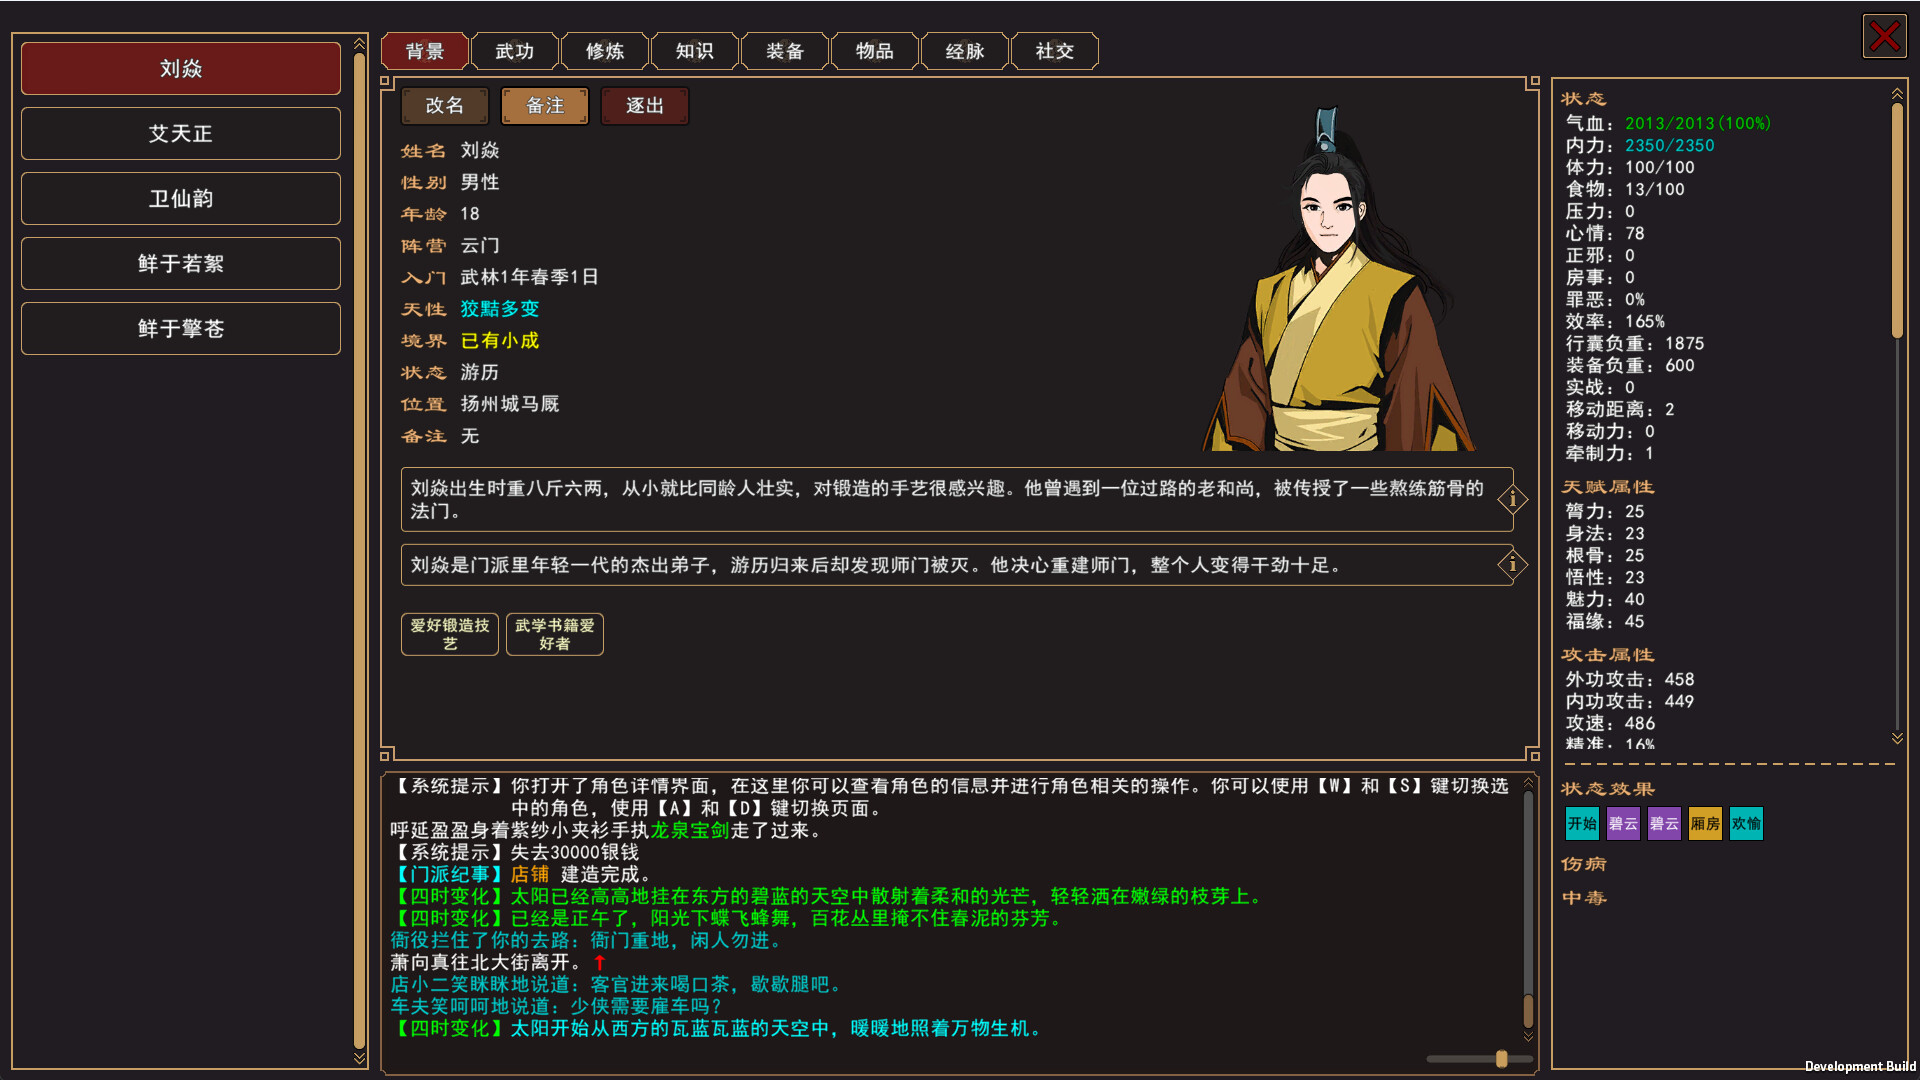The image size is (1920, 1080).
Task: Click the 改名 rename button
Action: coord(444,105)
